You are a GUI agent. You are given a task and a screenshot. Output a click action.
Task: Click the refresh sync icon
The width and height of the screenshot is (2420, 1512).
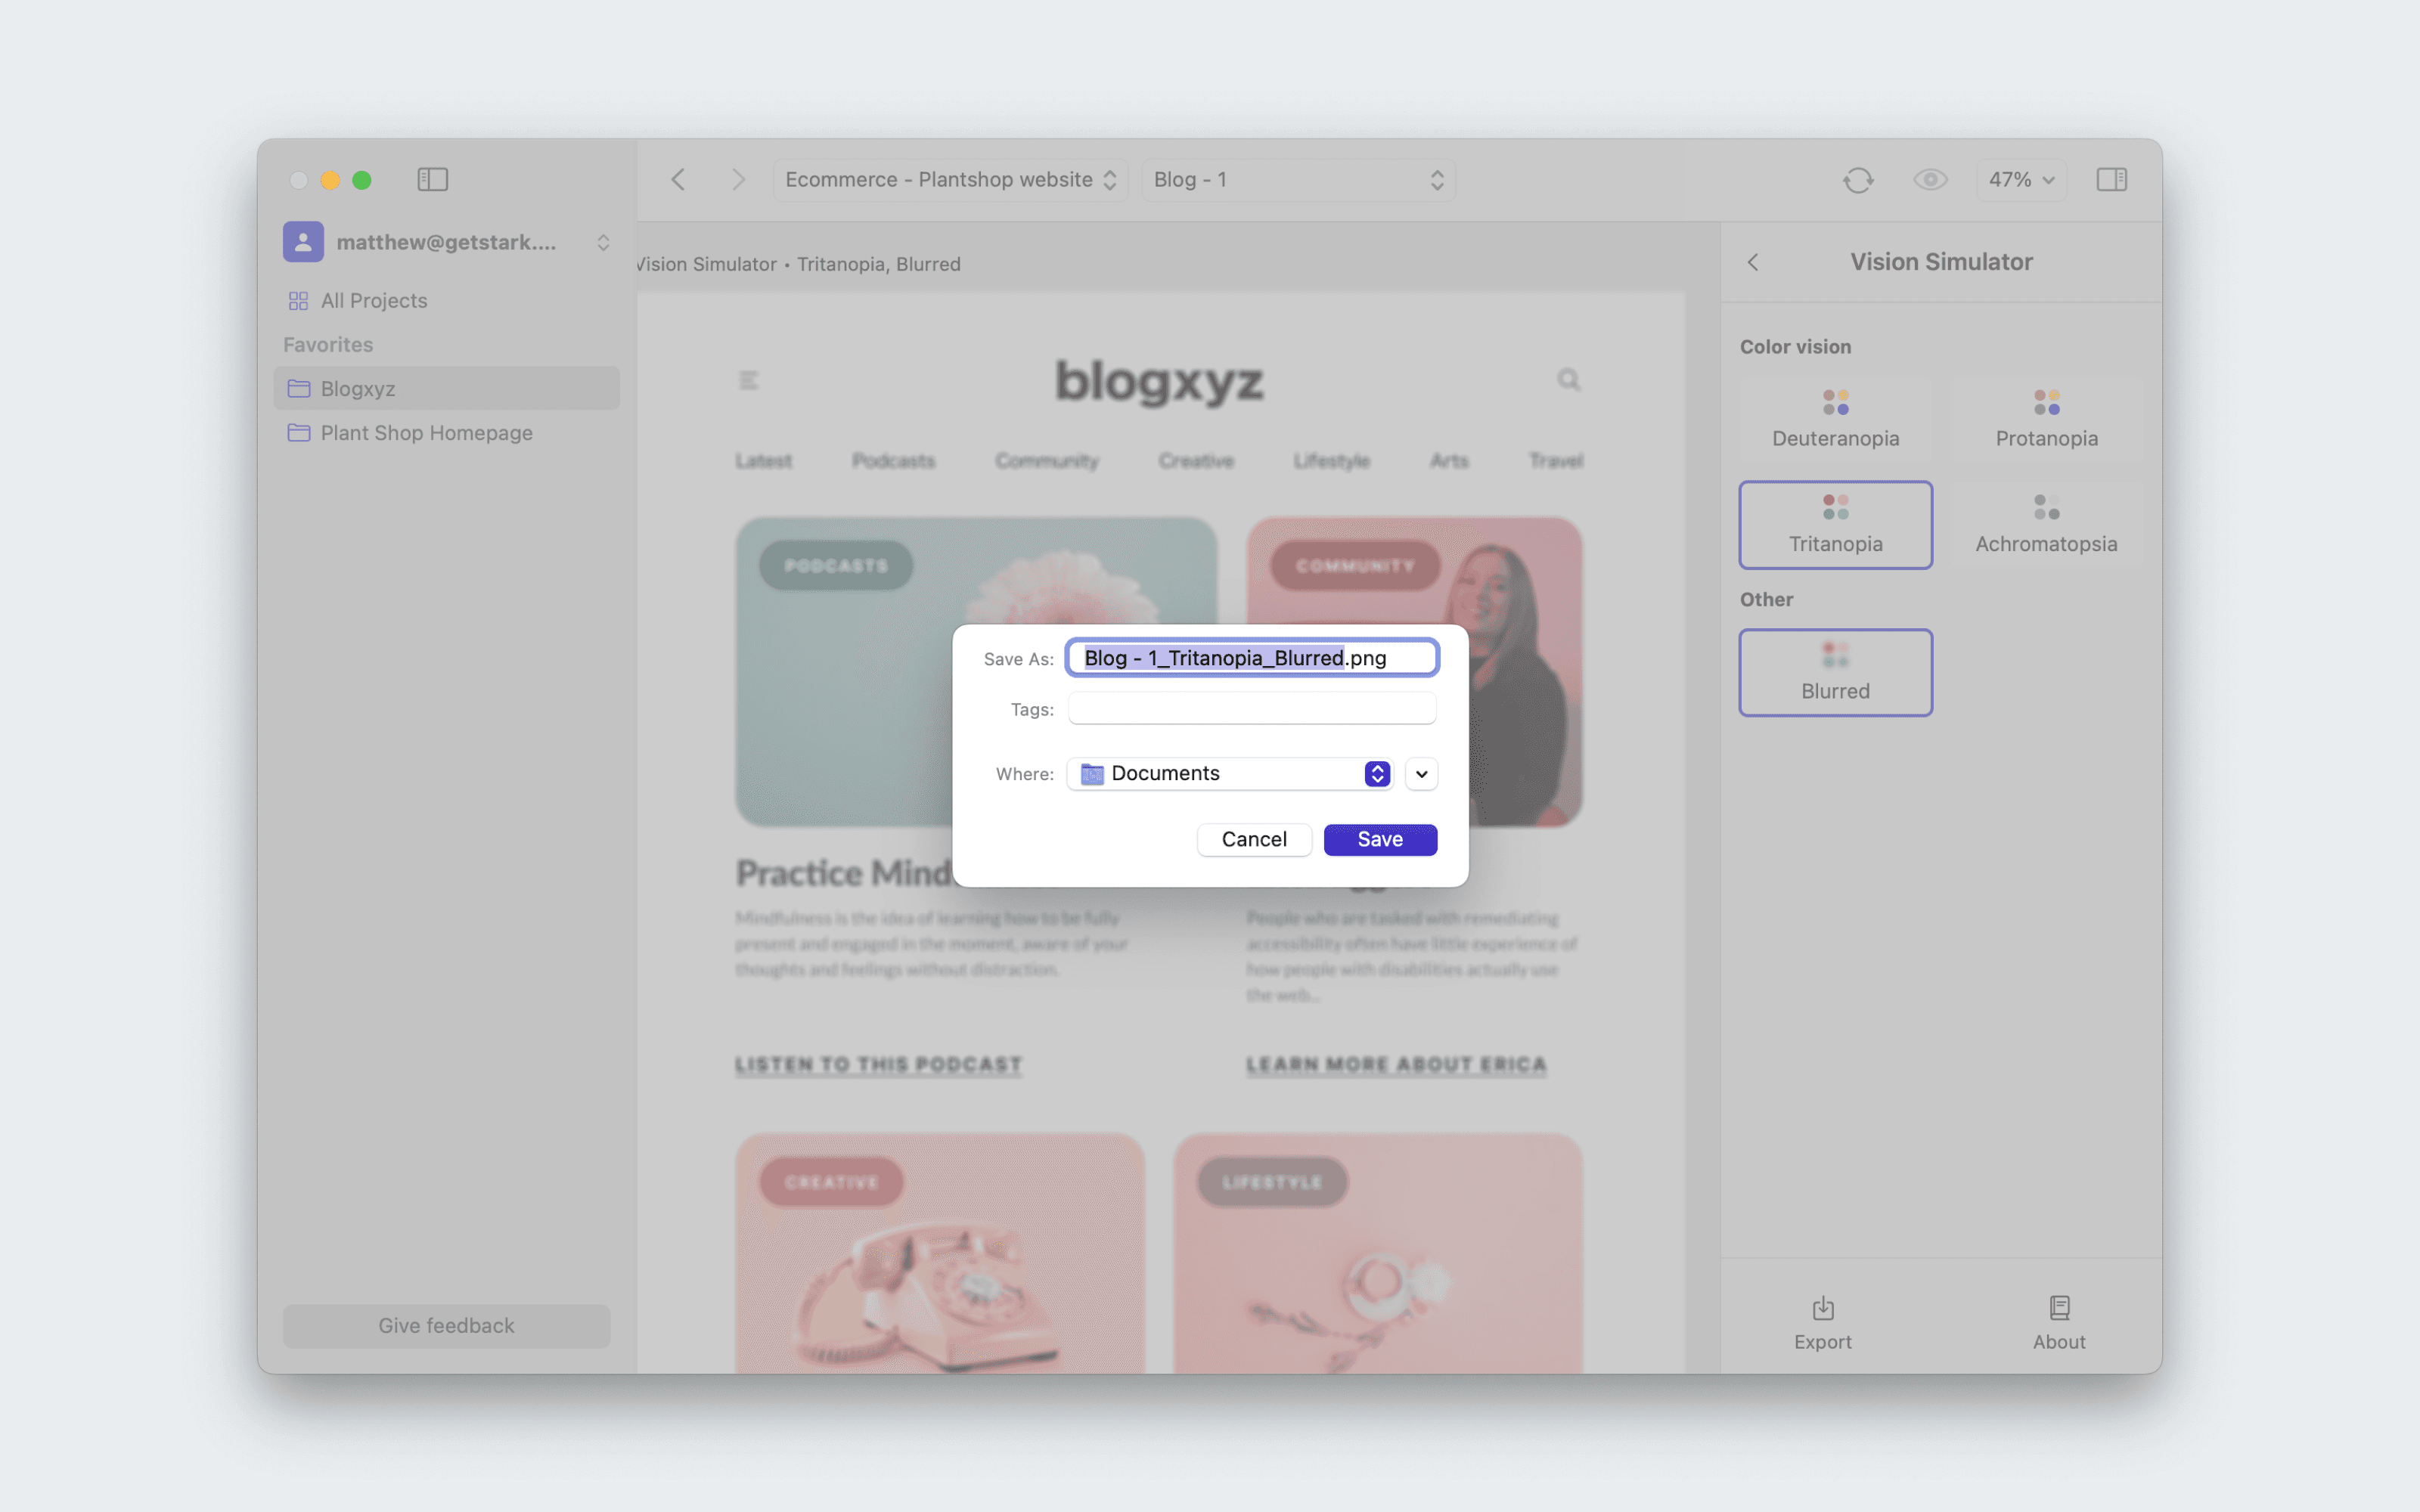1858,180
